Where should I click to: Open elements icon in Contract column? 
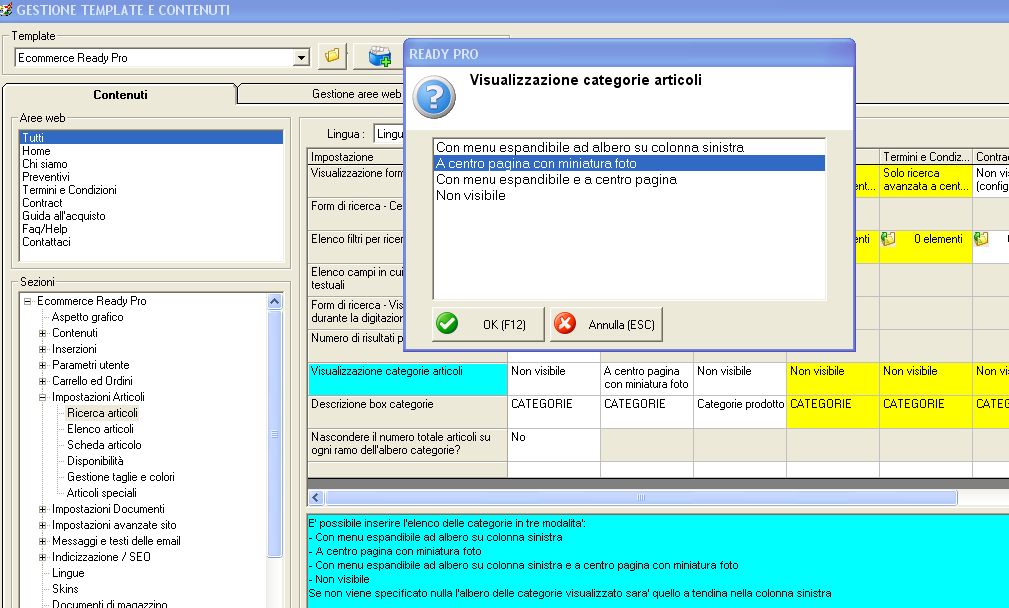tap(981, 239)
